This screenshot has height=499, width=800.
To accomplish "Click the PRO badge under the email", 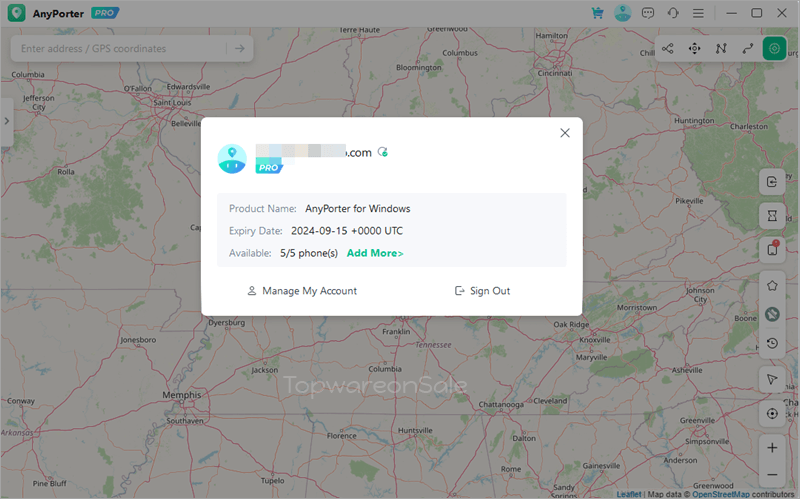I will coord(269,166).
